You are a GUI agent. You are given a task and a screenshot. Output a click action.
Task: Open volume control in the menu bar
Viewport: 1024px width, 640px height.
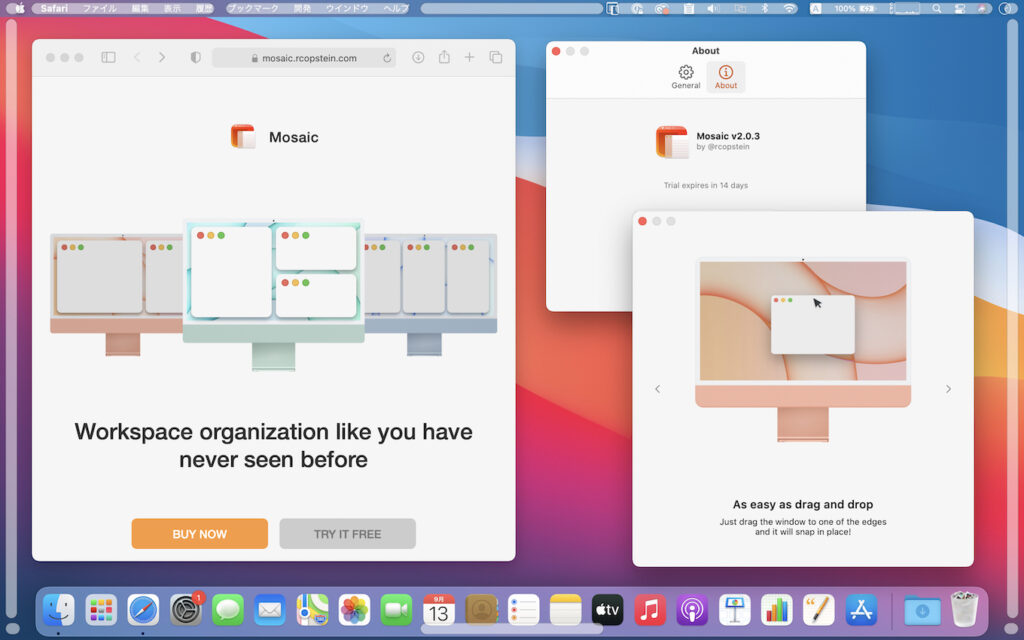(713, 8)
